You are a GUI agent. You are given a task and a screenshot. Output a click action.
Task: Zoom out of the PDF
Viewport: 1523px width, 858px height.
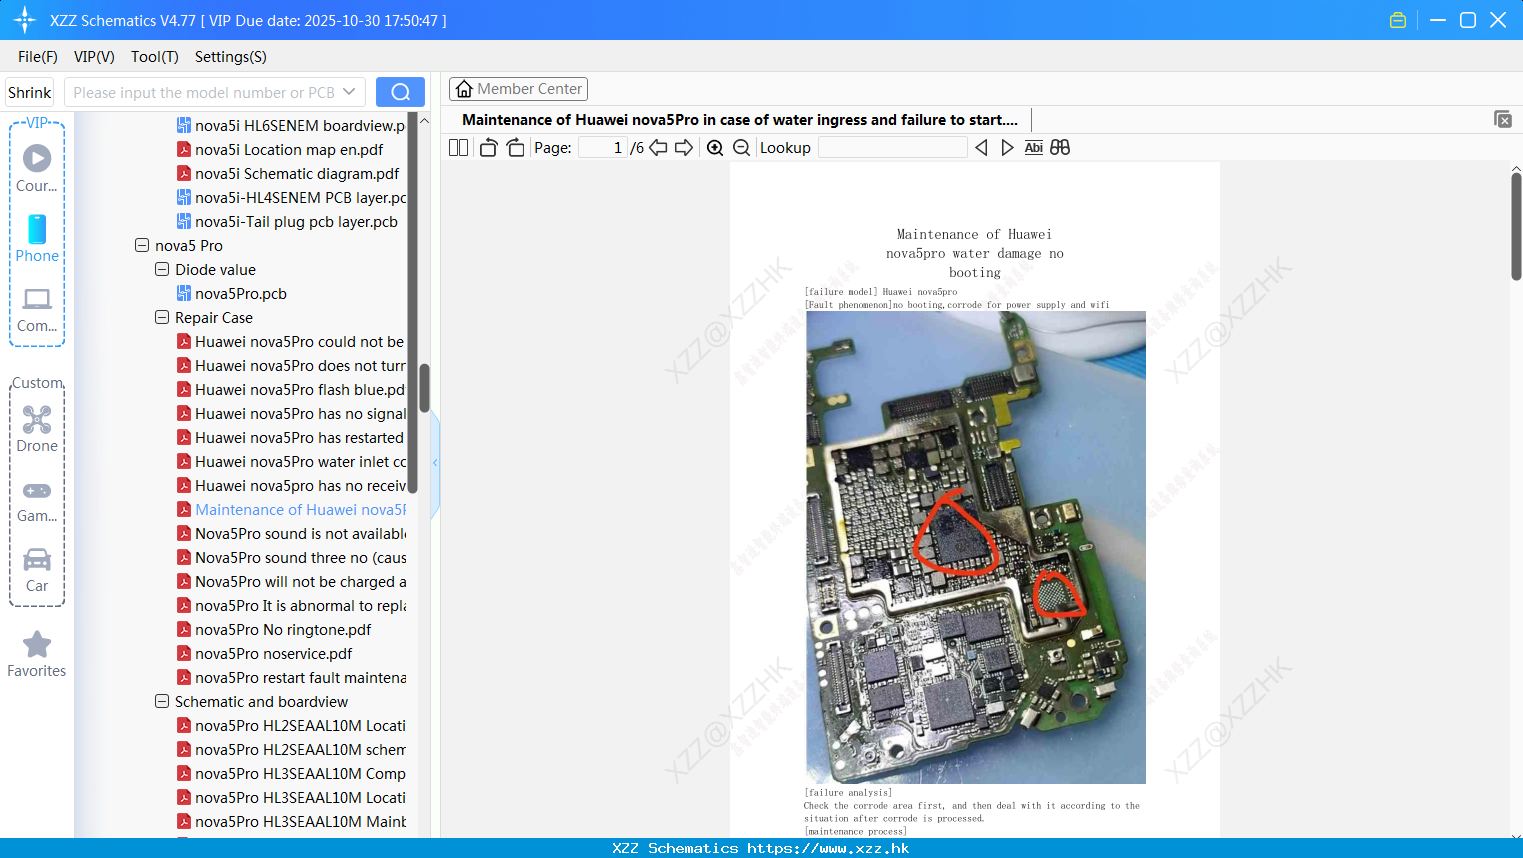click(741, 148)
